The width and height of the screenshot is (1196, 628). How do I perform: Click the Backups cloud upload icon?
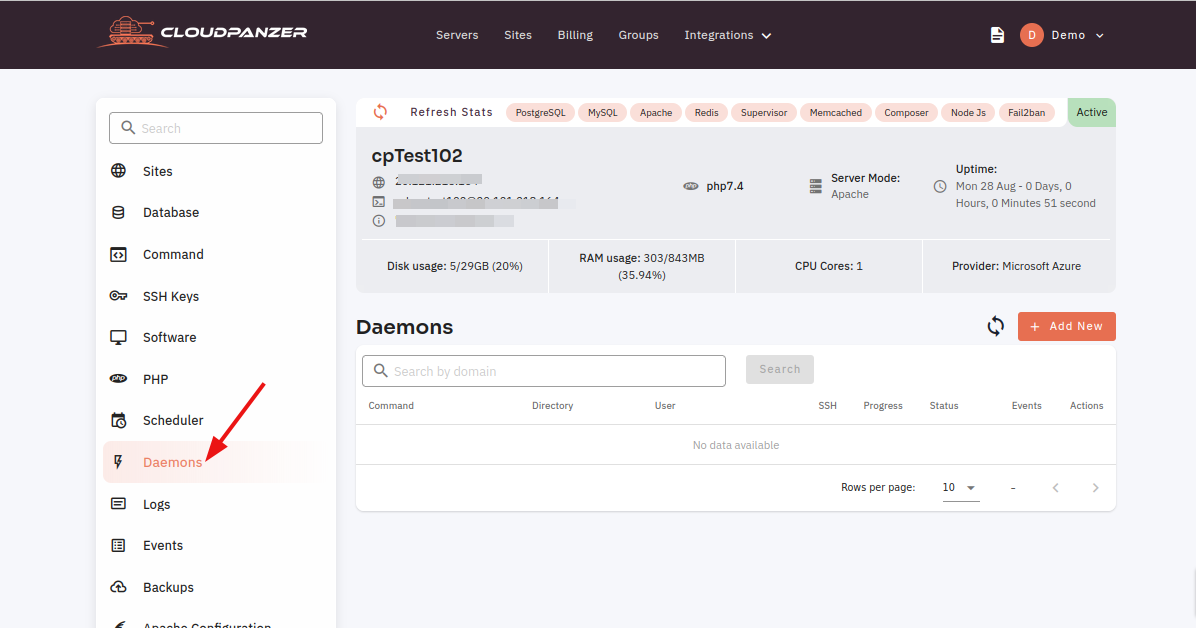pyautogui.click(x=118, y=587)
